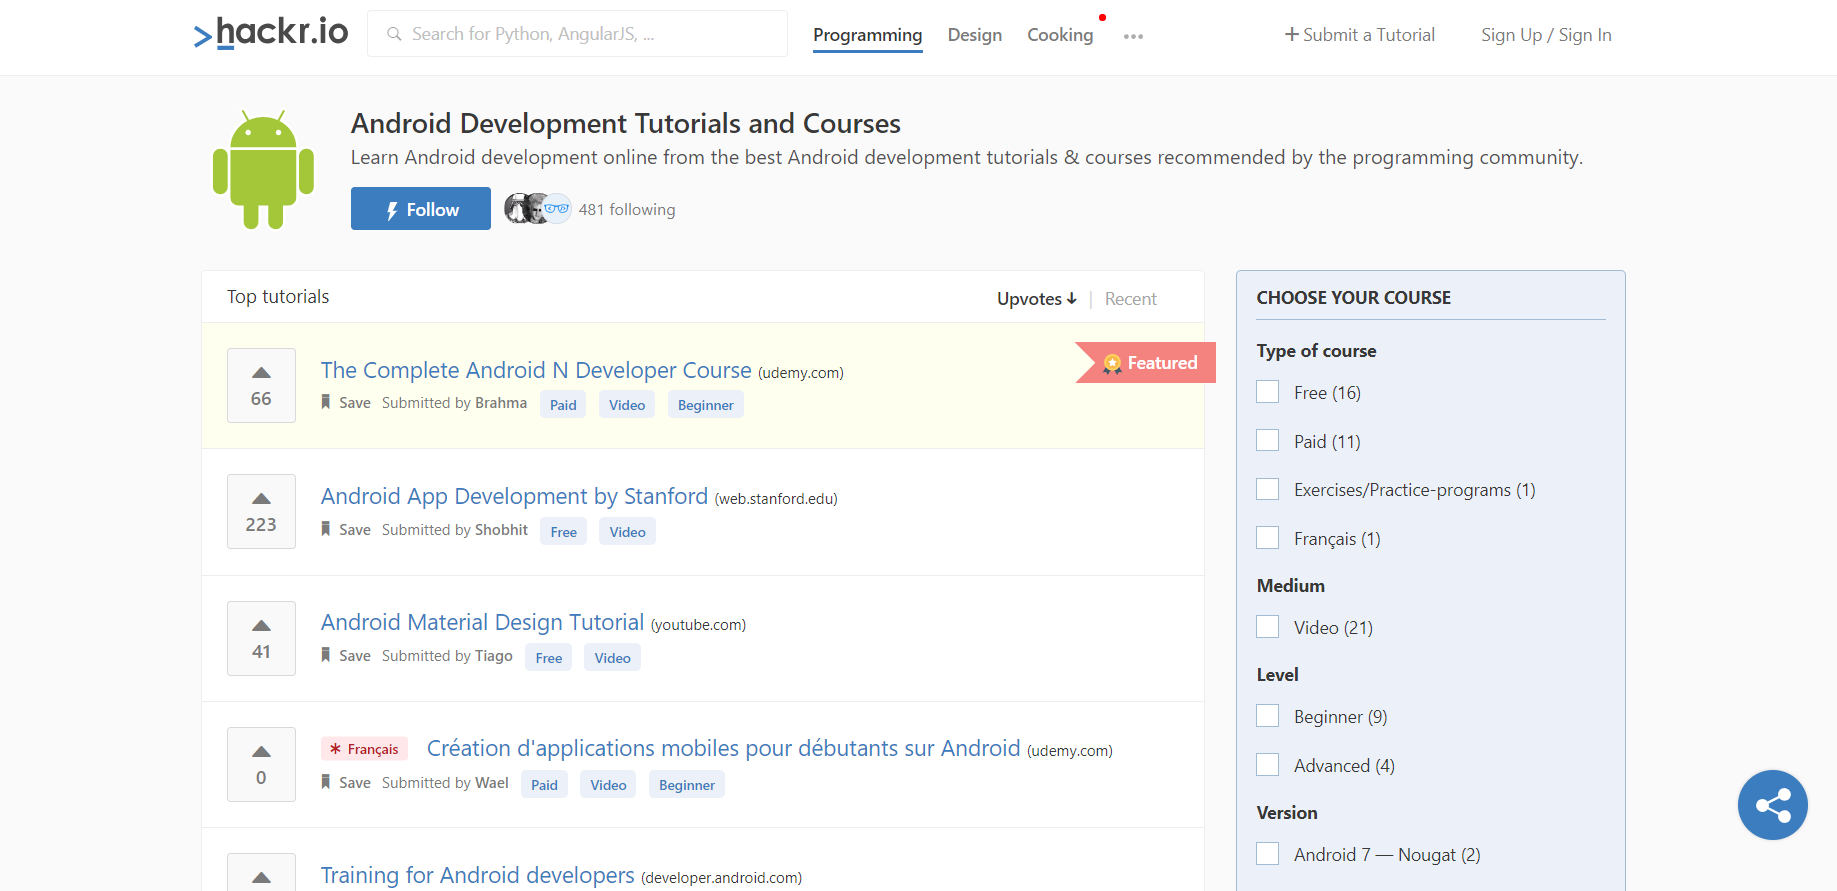This screenshot has width=1837, height=891.
Task: Click Beginner tag on Wael's tutorial
Action: [687, 785]
